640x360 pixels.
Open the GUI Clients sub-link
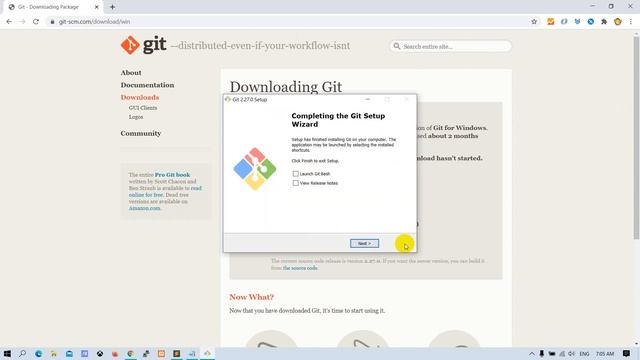143,108
